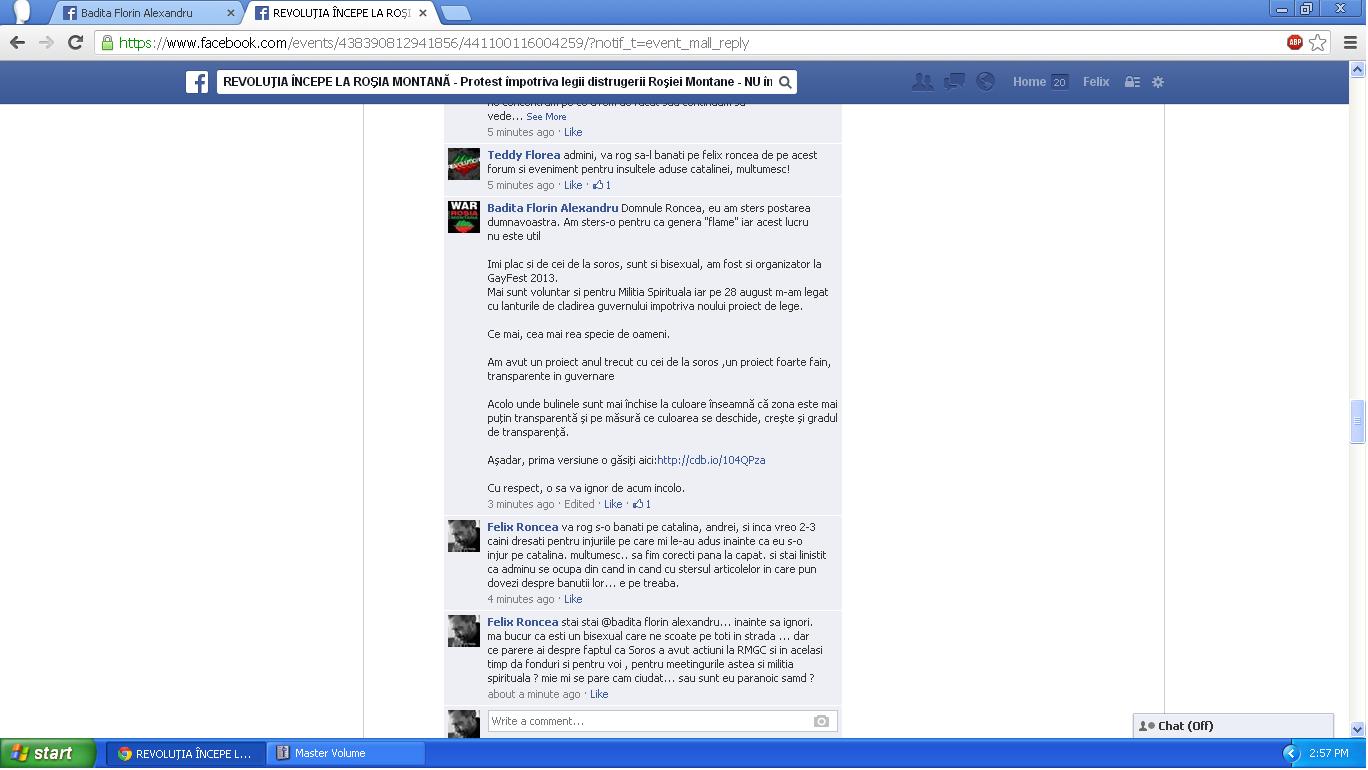The height and width of the screenshot is (770, 1368).
Task: Click the search magnifier icon
Action: tap(785, 82)
